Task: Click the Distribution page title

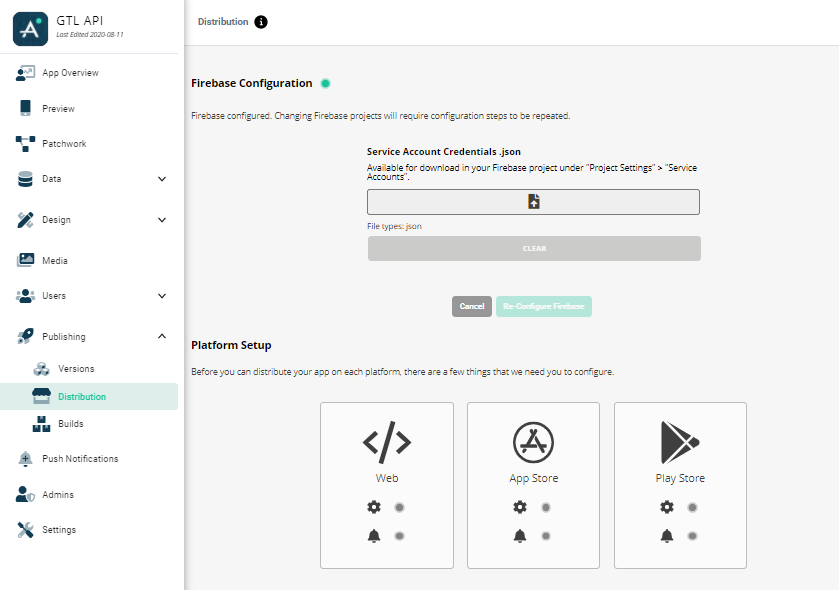Action: pos(223,22)
